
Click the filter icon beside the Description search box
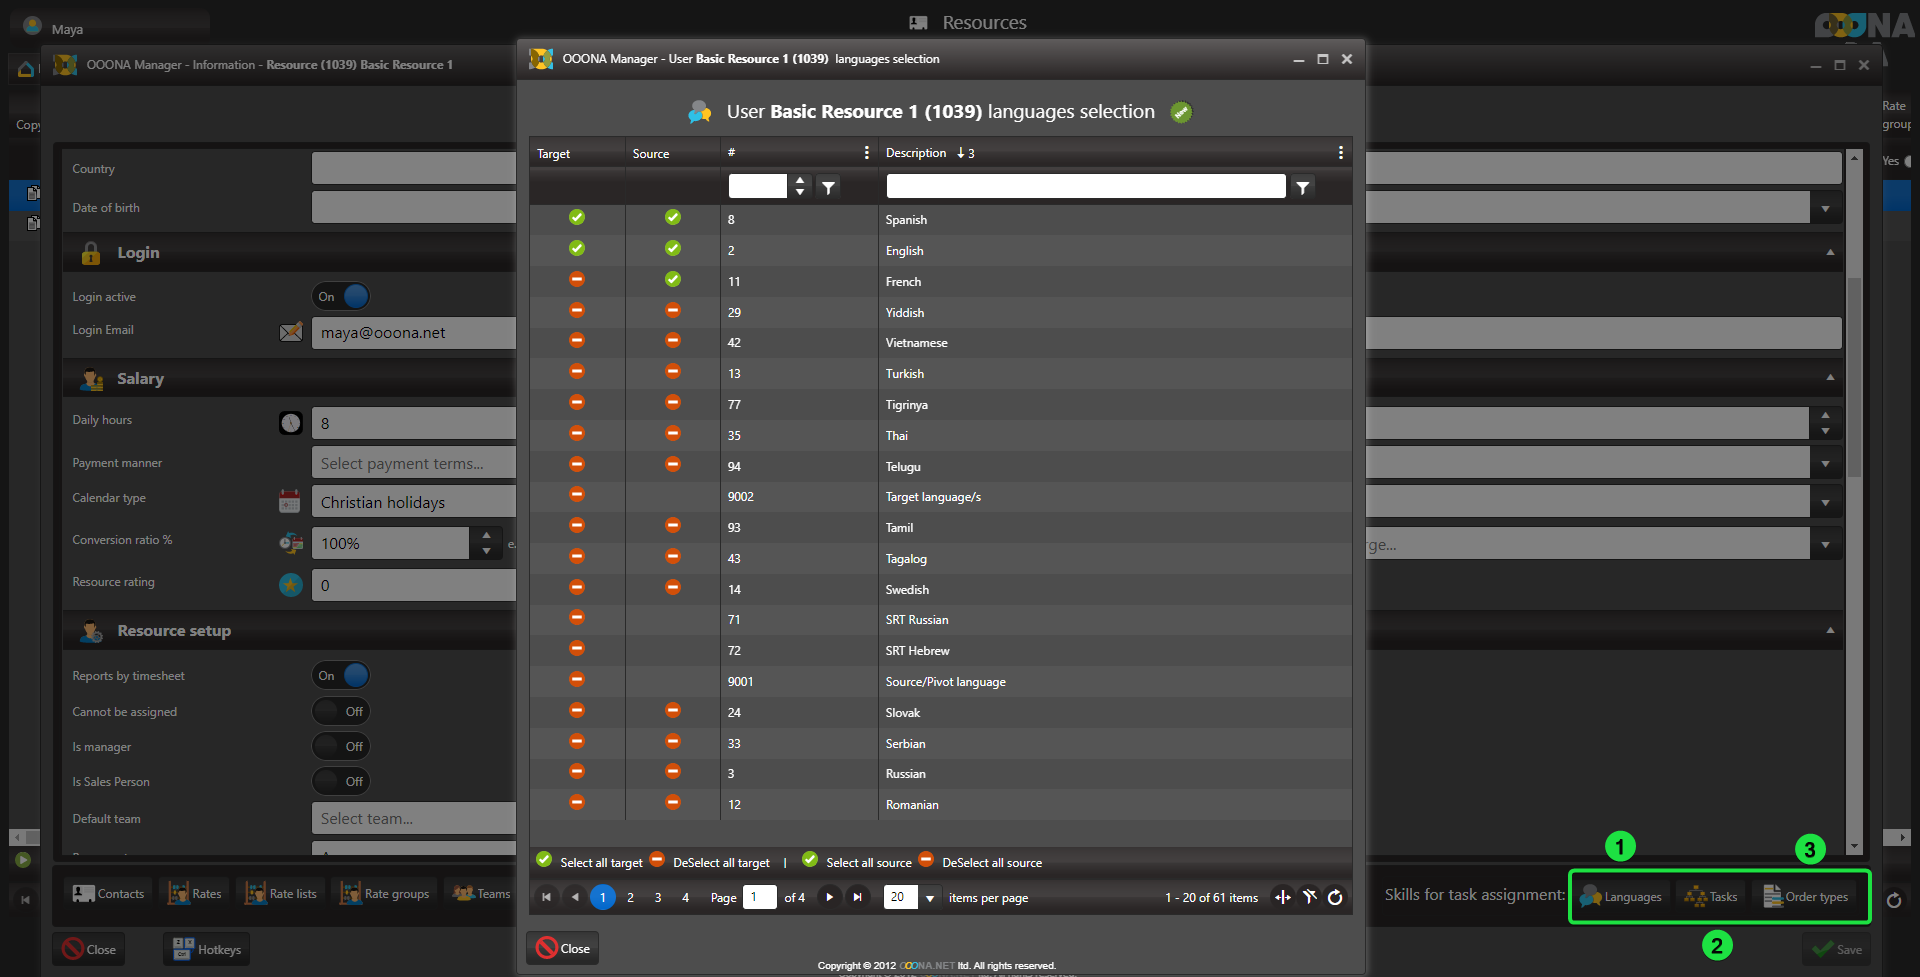1302,187
